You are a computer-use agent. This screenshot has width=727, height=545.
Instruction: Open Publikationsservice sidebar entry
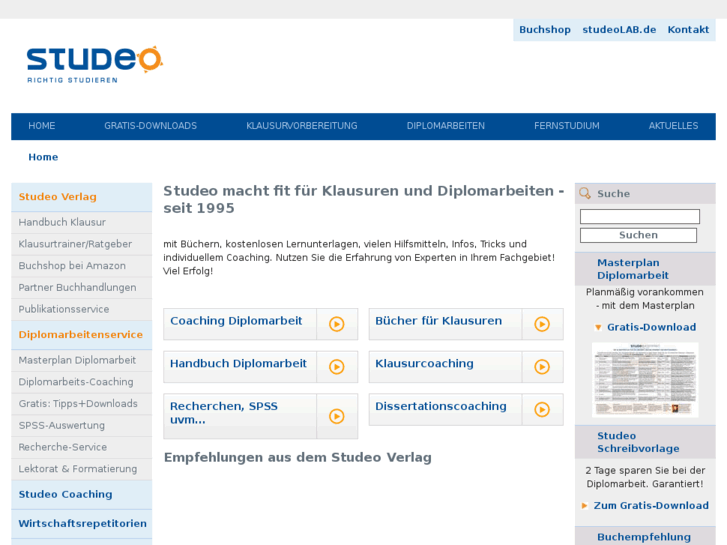point(82,309)
